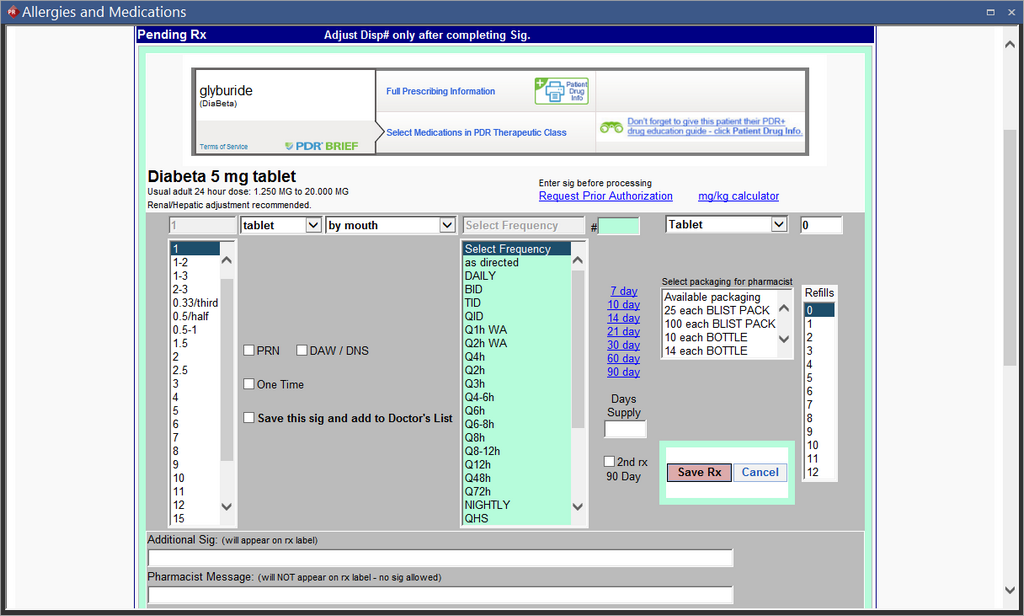Click the binoculars icon in PDR banner
This screenshot has width=1024, height=616.
[611, 128]
